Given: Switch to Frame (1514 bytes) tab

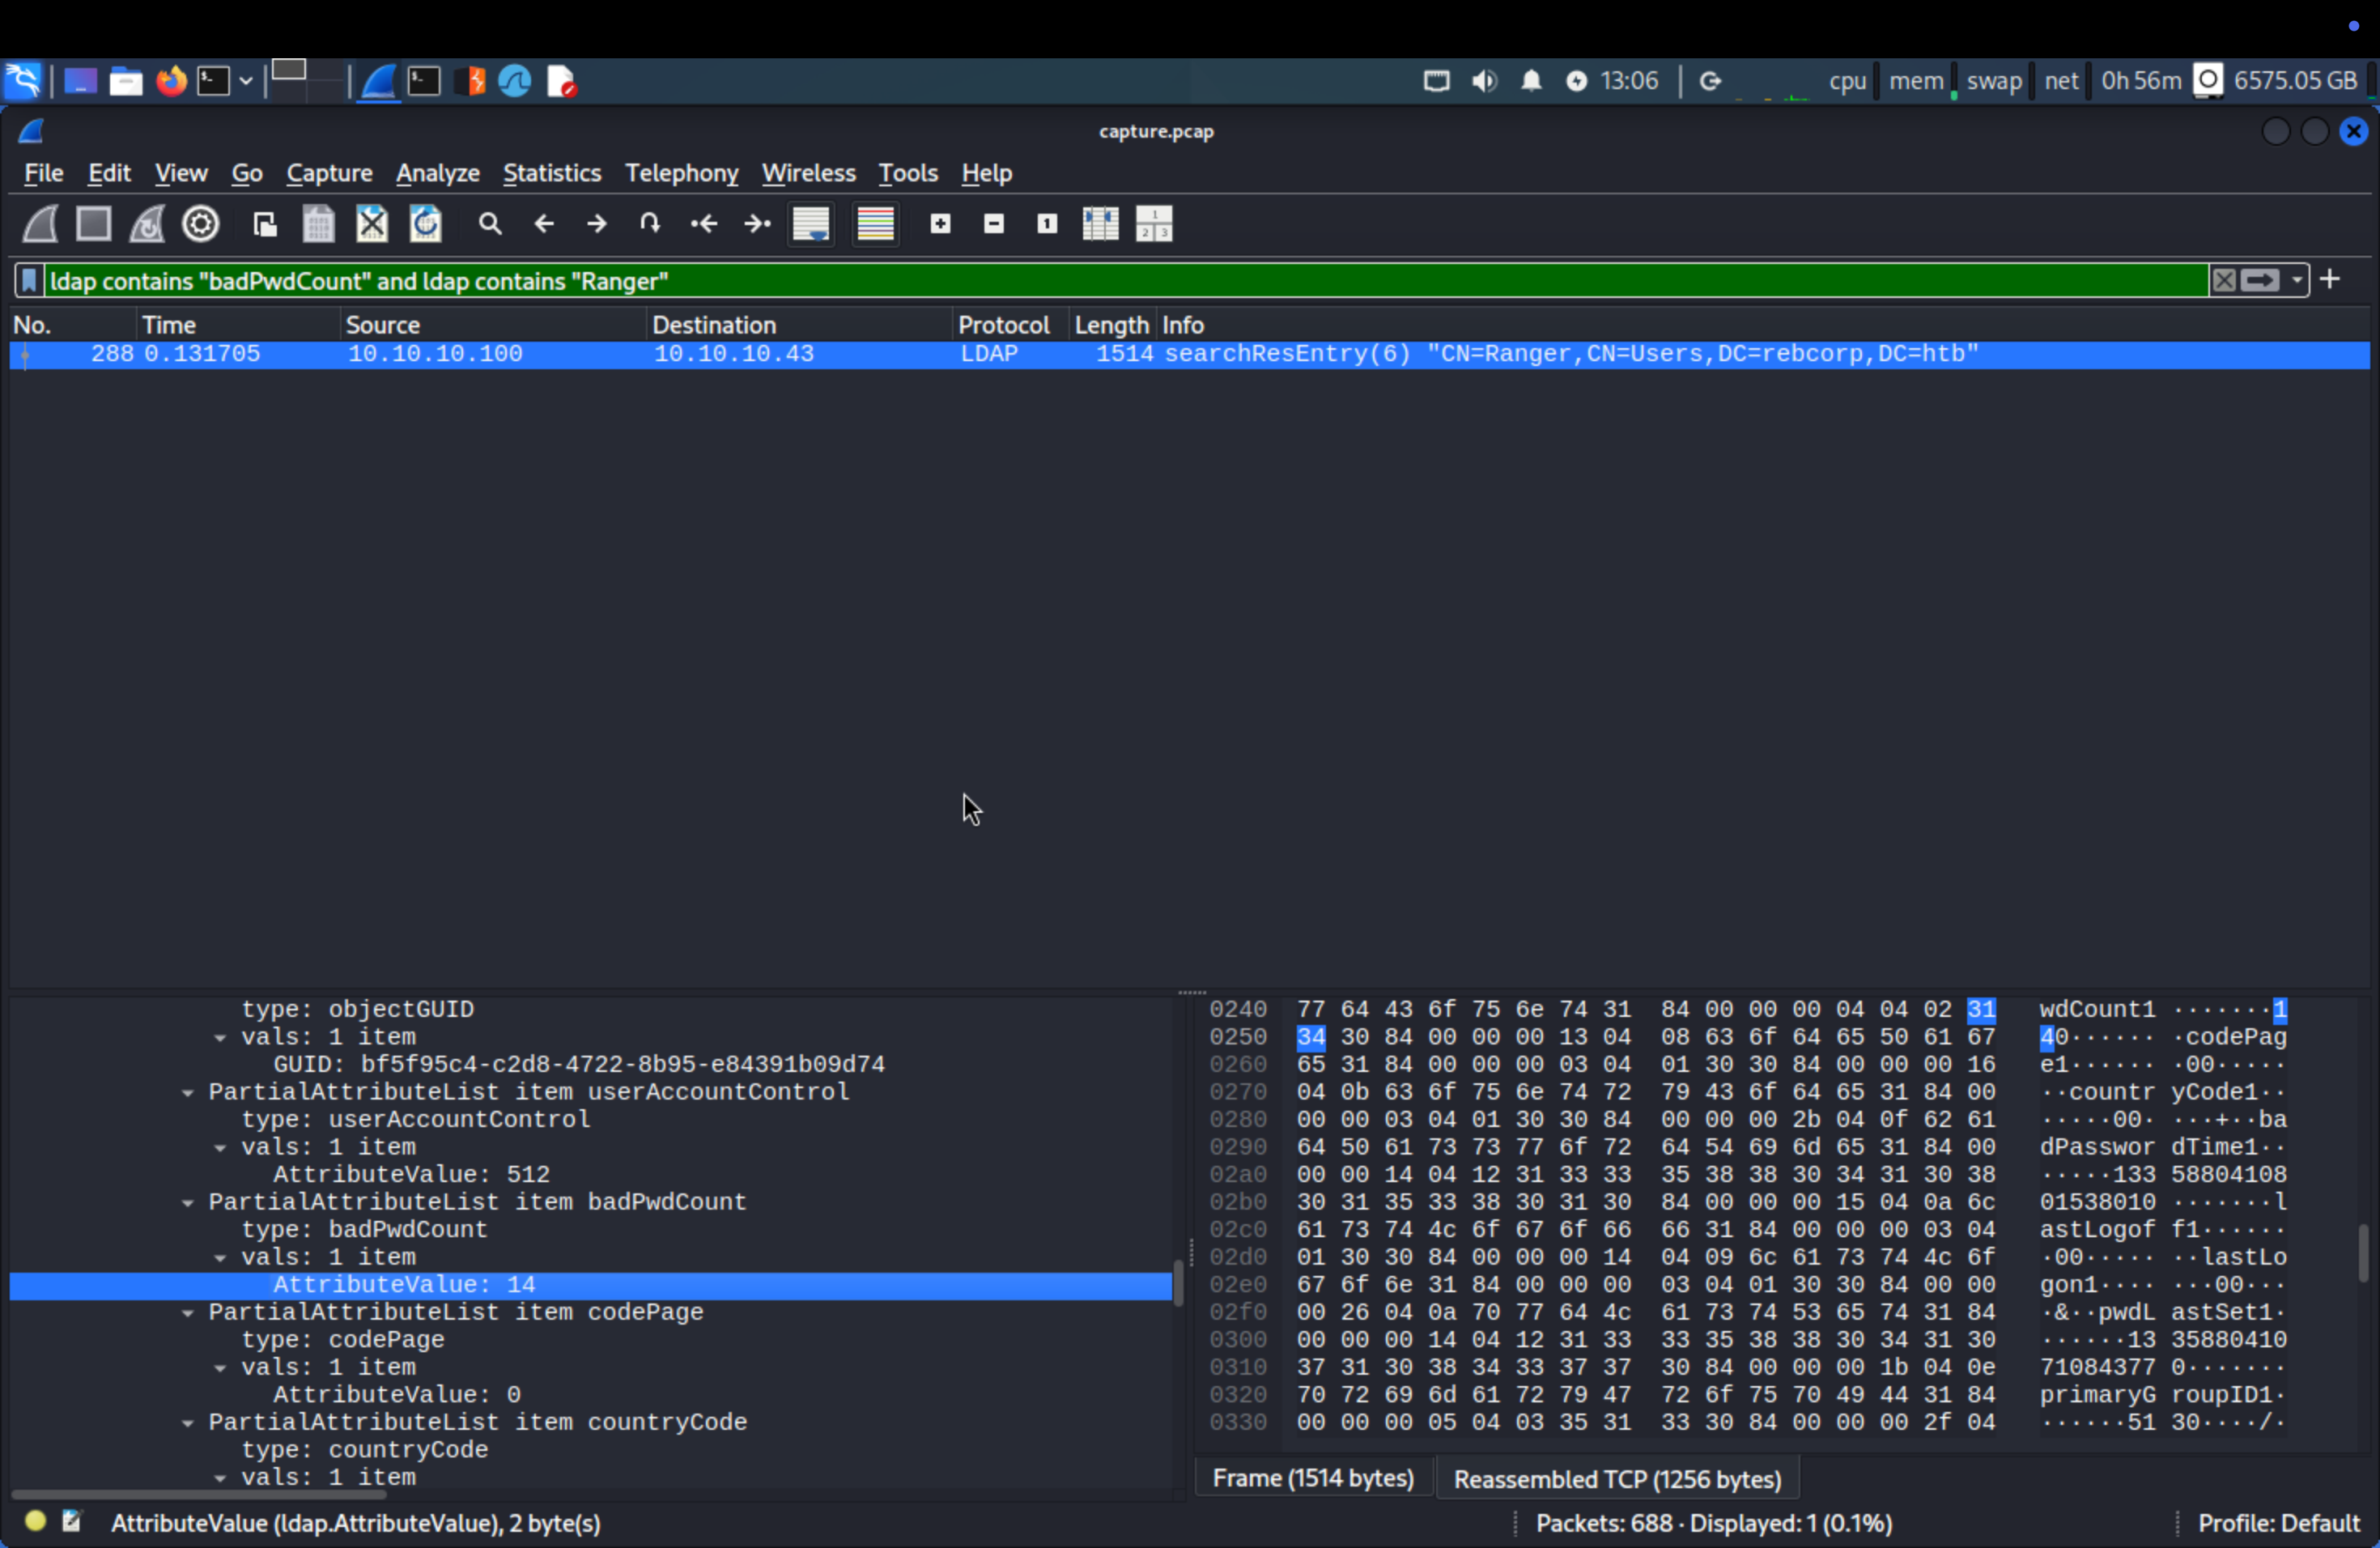Looking at the screenshot, I should click(1313, 1479).
